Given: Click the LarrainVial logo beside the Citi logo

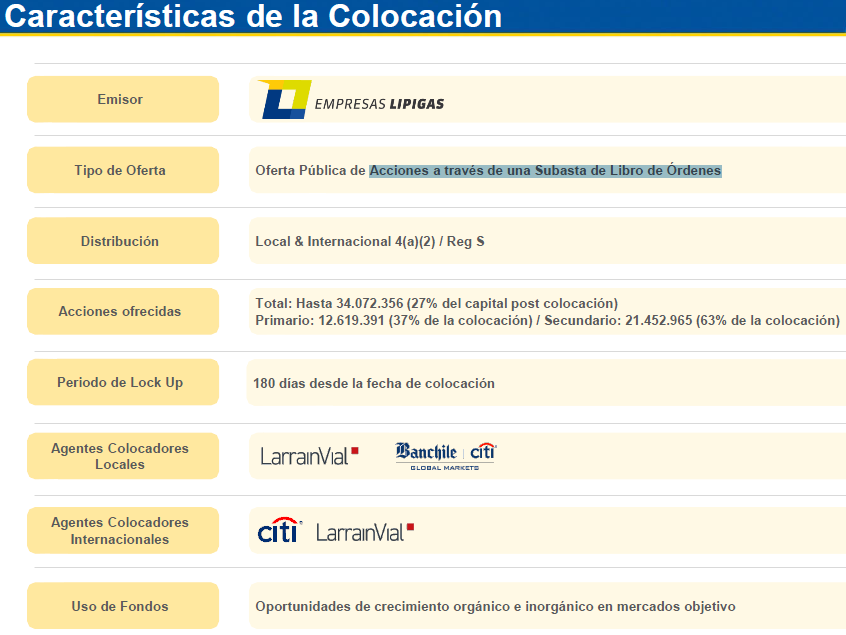Looking at the screenshot, I should [364, 532].
